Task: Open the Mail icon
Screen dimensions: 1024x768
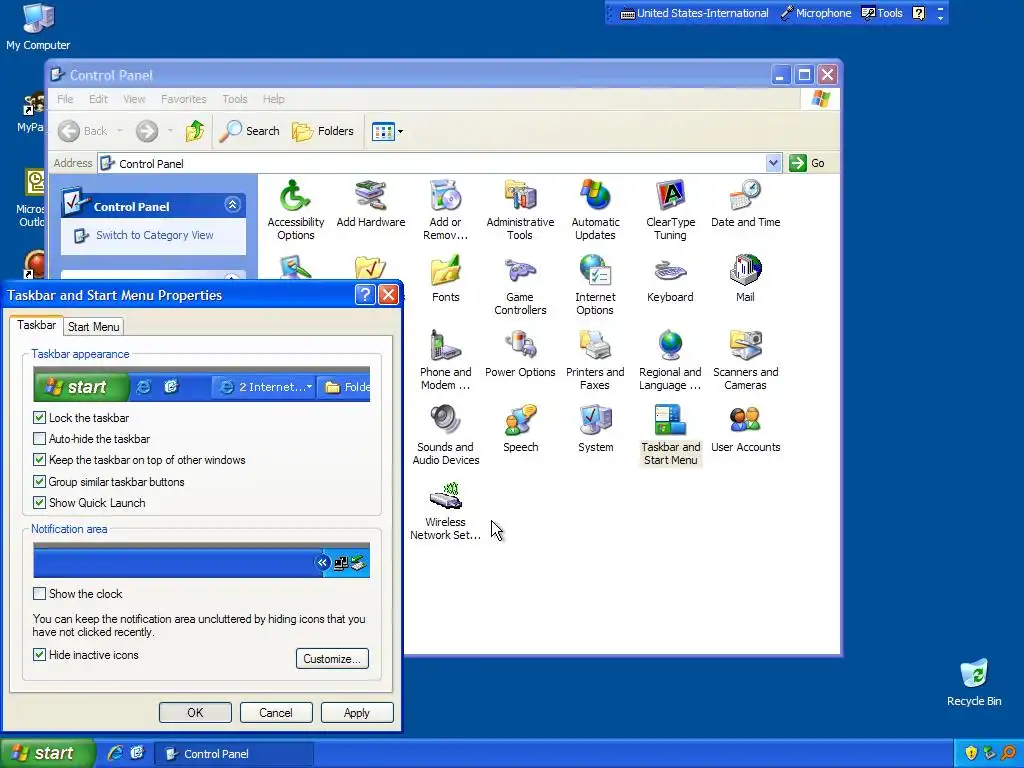Action: (745, 279)
